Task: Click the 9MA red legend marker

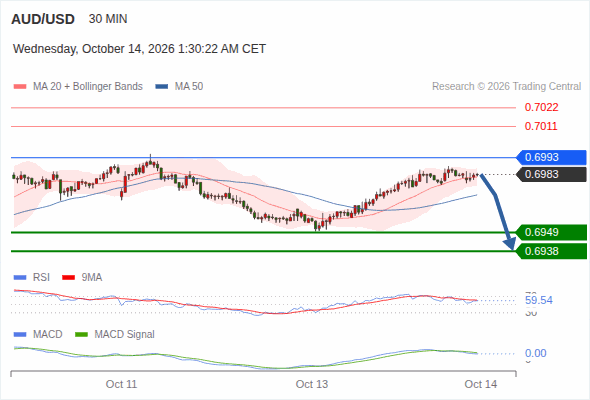Action: pyautogui.click(x=68, y=278)
